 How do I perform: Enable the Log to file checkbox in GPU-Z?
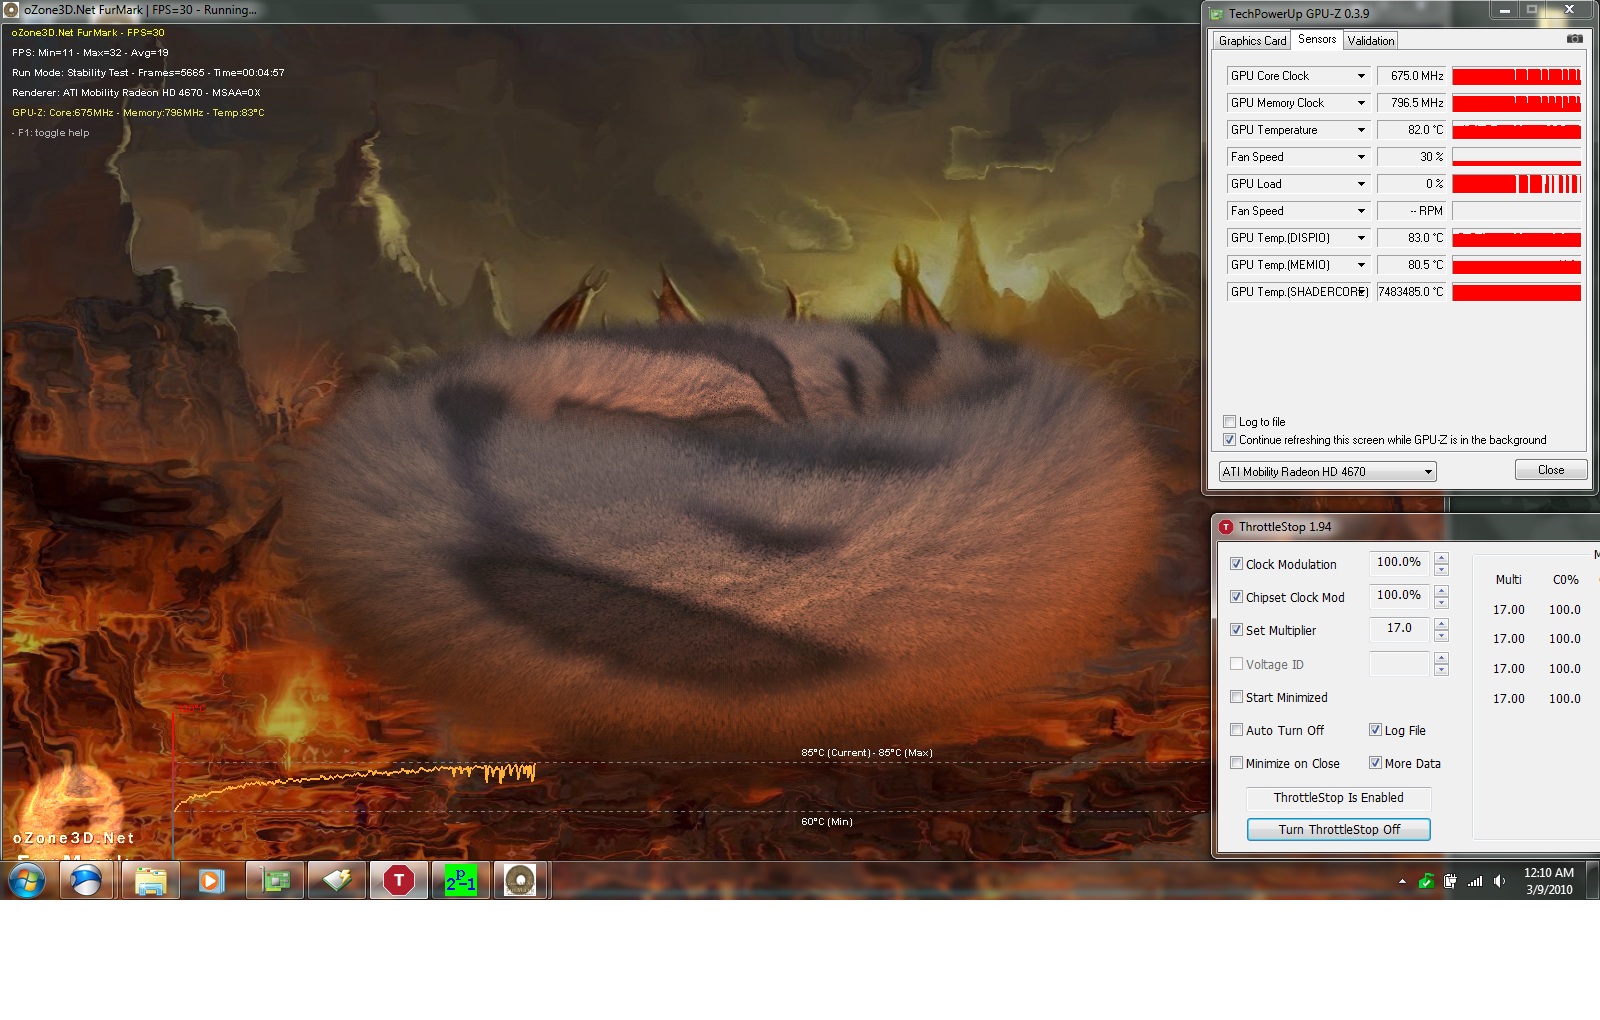coord(1230,422)
